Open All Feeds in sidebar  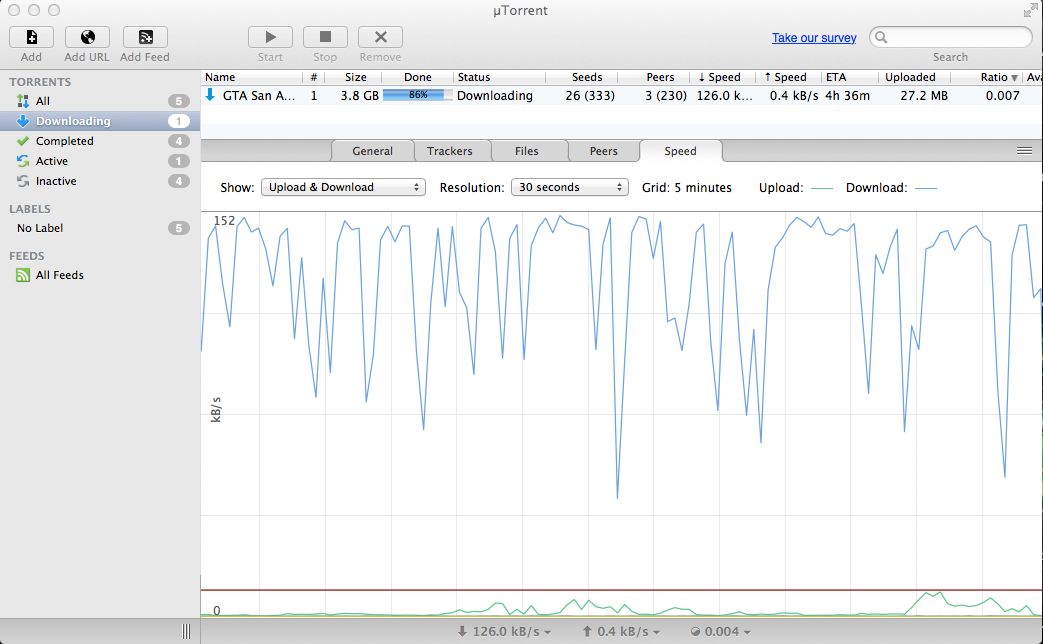(100, 275)
